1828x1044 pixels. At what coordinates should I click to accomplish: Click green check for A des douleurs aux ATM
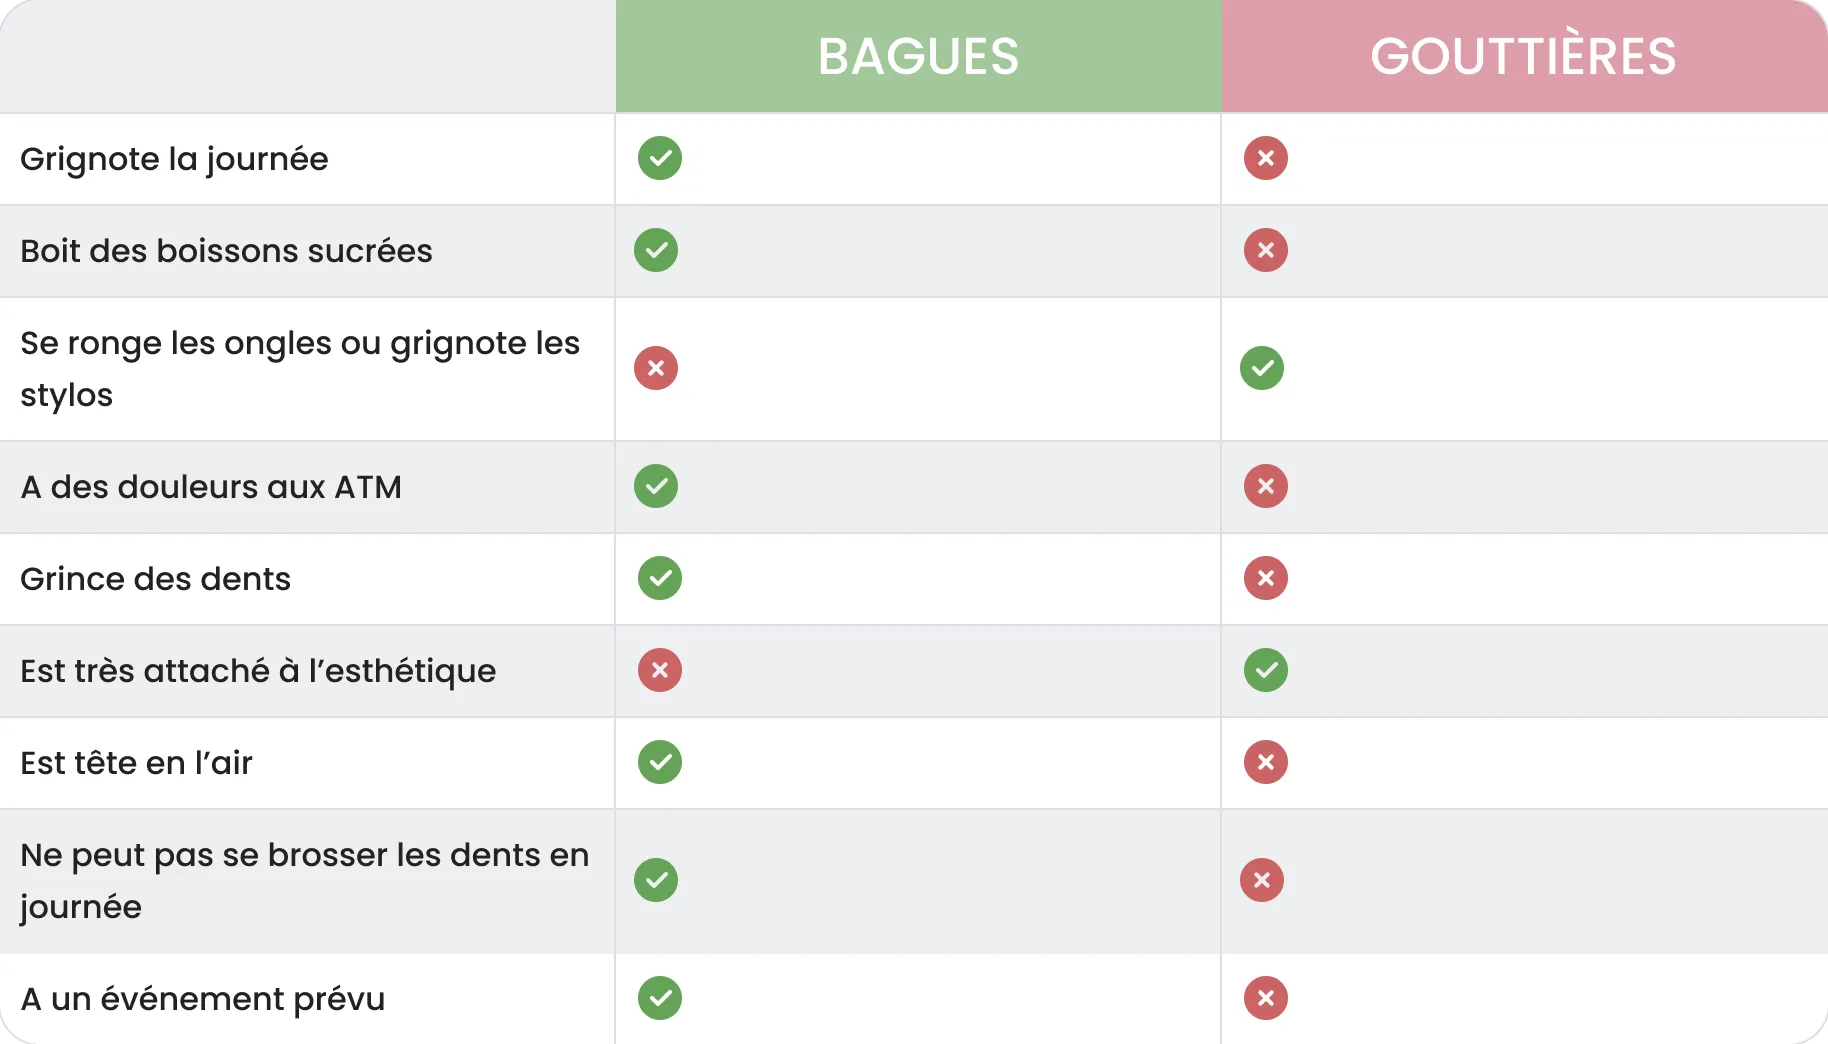(x=656, y=486)
